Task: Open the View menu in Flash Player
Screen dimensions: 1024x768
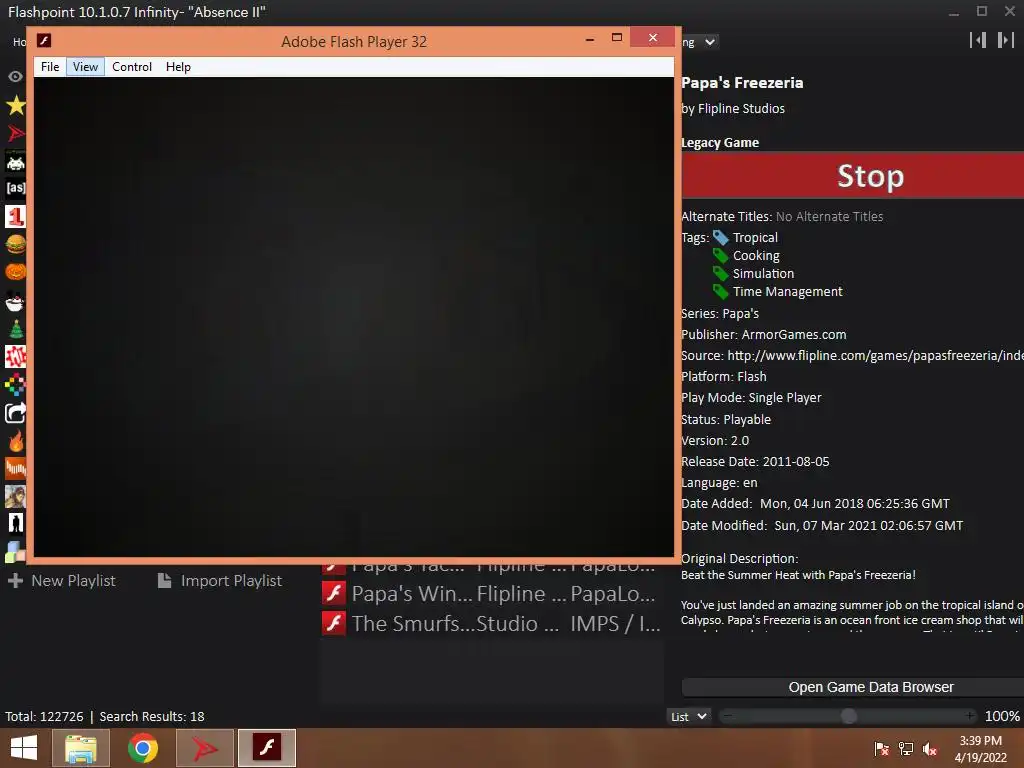Action: point(86,67)
